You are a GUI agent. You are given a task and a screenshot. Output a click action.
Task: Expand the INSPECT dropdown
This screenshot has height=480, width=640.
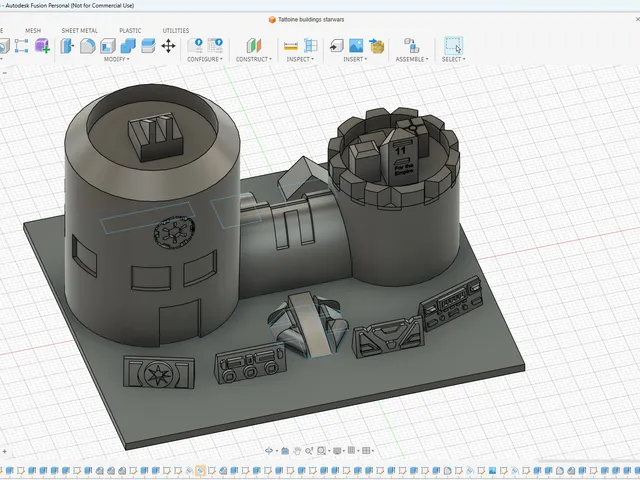300,59
